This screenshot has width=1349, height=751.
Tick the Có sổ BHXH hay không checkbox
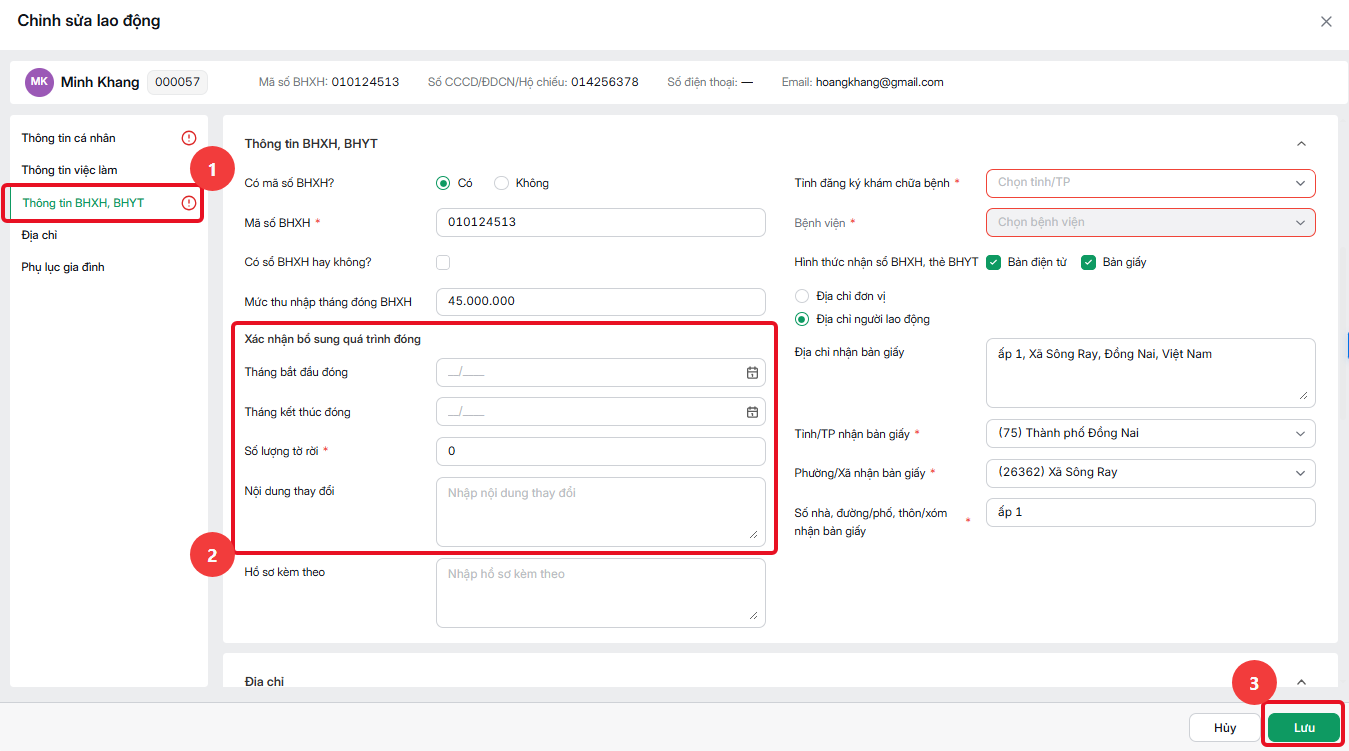443,262
